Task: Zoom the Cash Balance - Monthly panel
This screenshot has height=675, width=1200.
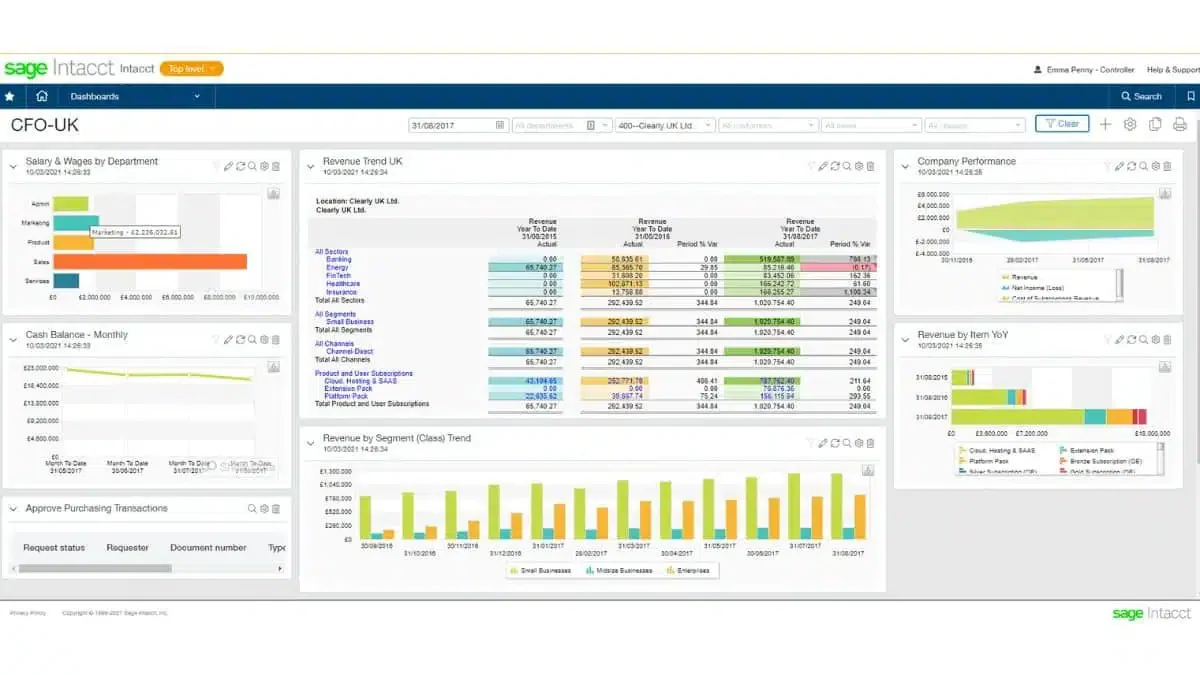Action: point(252,340)
